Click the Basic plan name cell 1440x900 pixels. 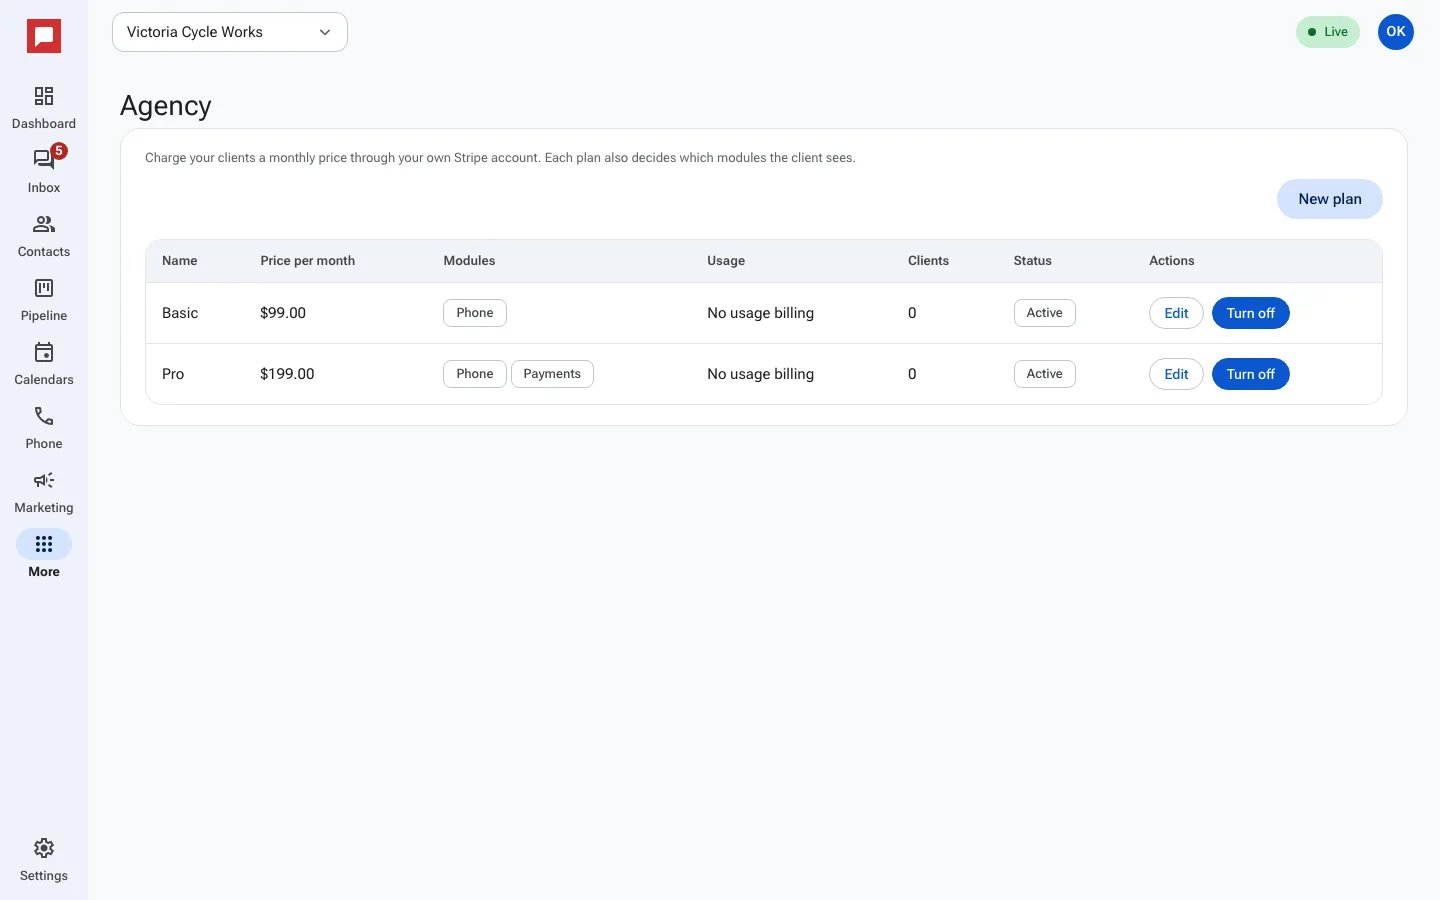click(180, 313)
